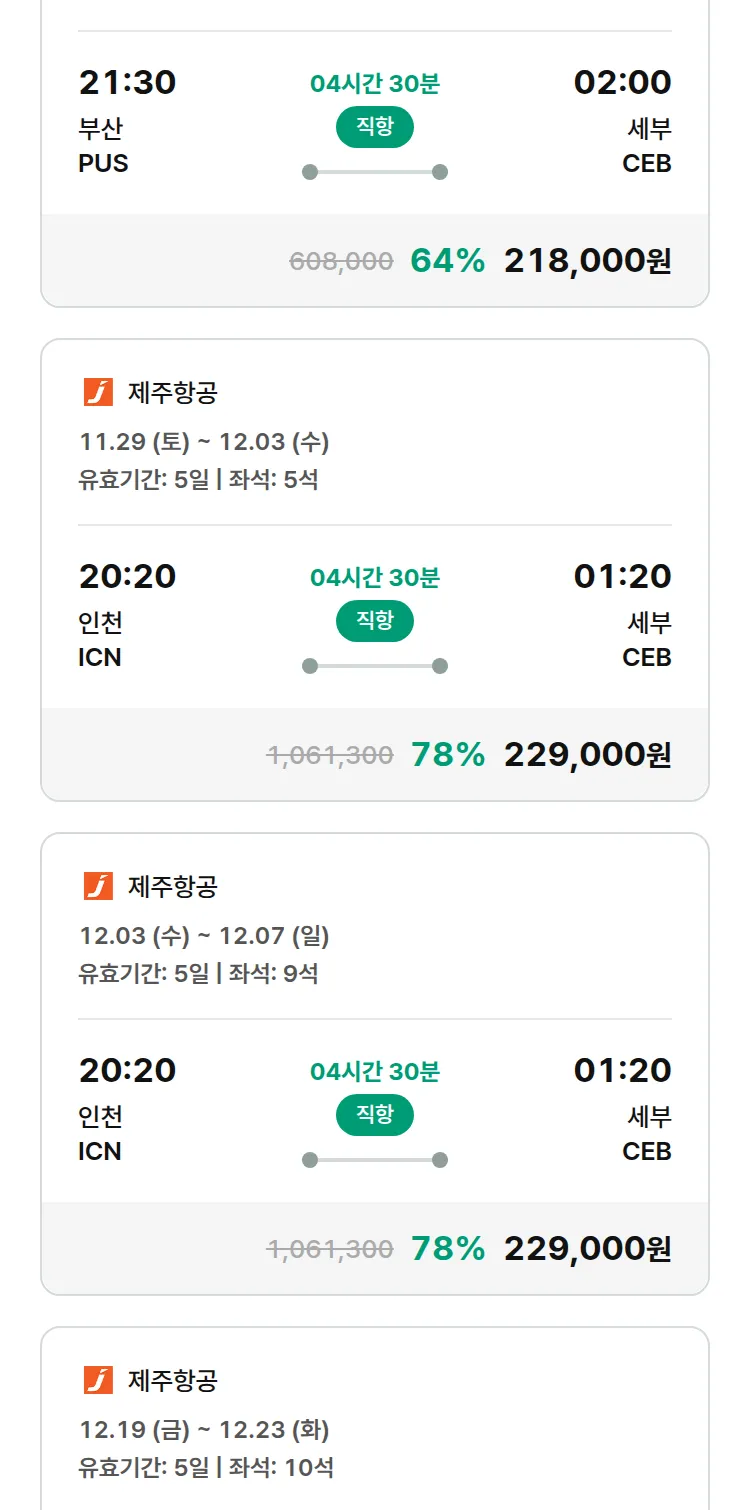Click validity and 9 seats info line
This screenshot has width=750, height=1510.
pyautogui.click(x=198, y=974)
